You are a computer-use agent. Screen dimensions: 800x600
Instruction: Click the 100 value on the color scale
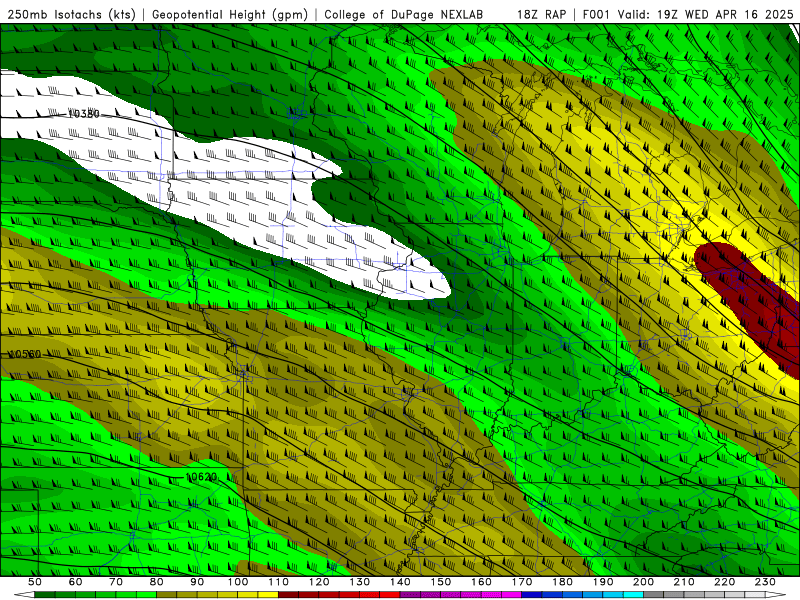238,582
